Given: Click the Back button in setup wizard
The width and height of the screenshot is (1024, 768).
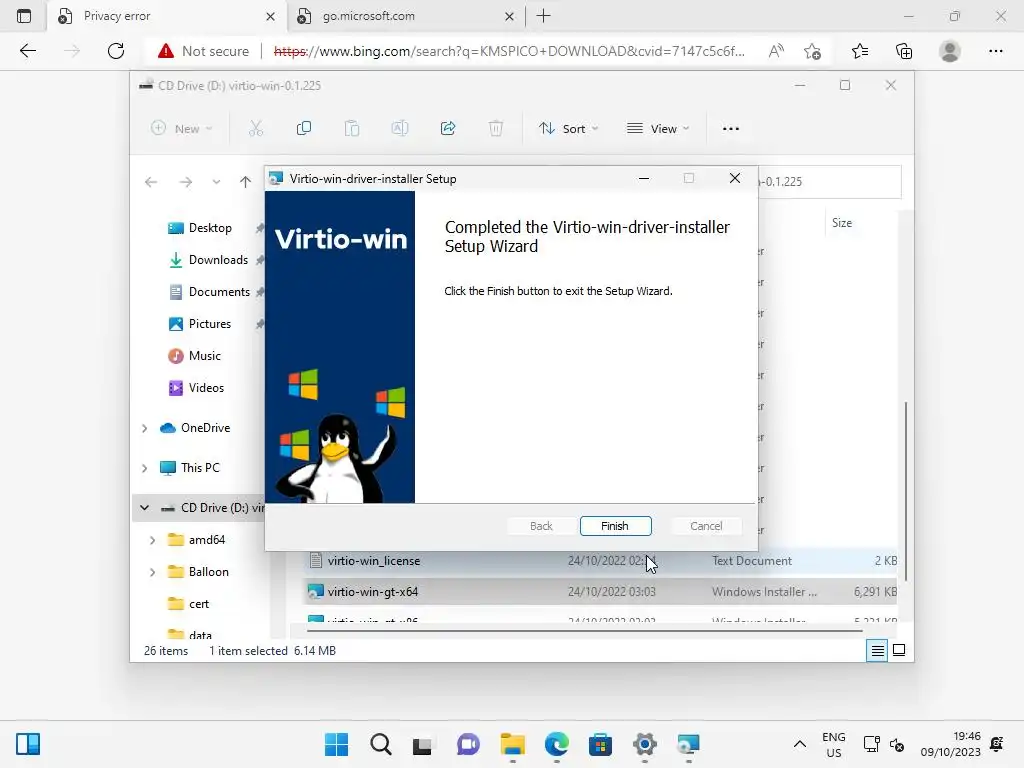Looking at the screenshot, I should point(541,526).
